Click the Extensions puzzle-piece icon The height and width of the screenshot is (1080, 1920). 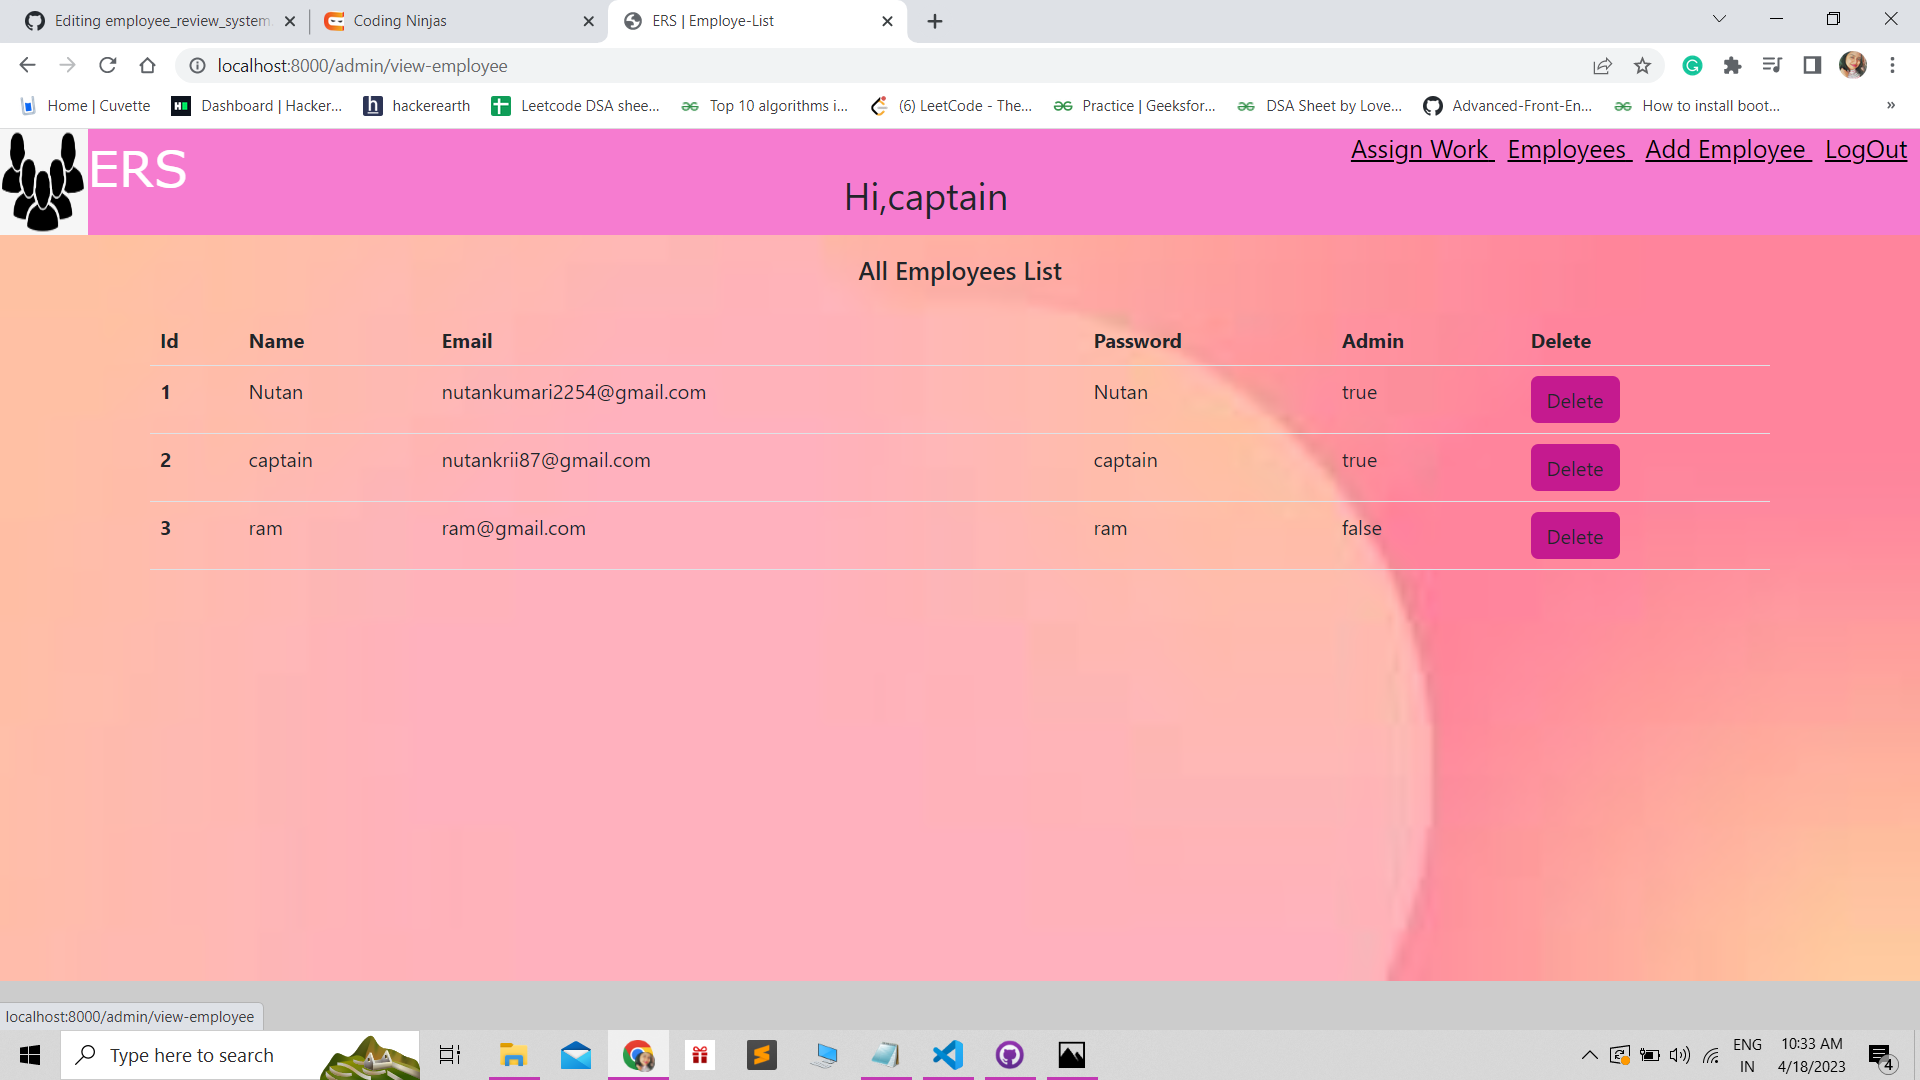tap(1733, 65)
